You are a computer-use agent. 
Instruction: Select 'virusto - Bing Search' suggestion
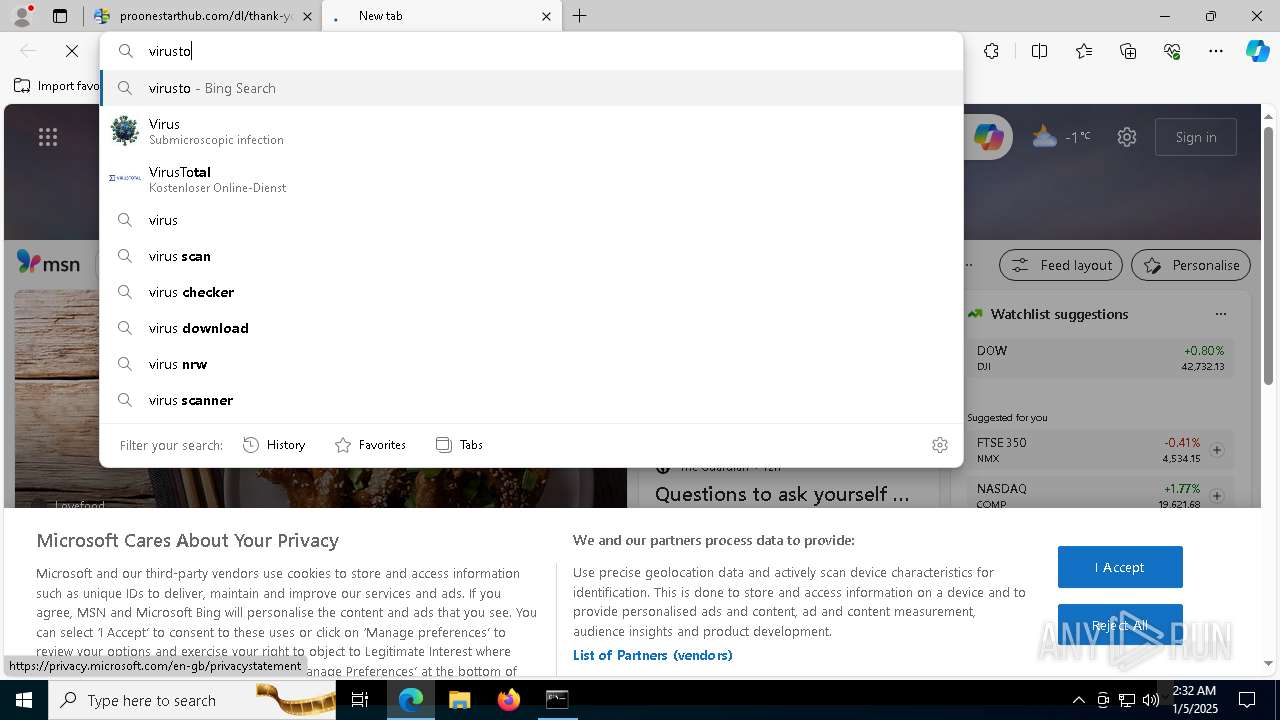pos(531,88)
